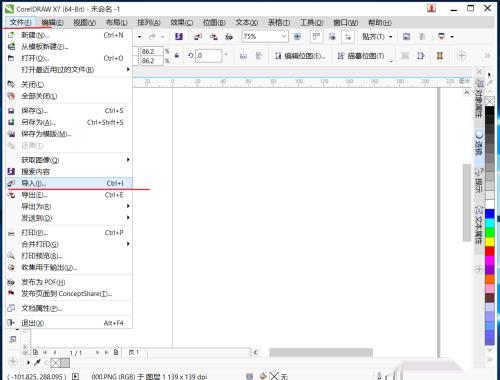Viewport: 500px width, 380px height.
Task: Toggle the lock ratio padlock in property bar
Action: [177, 56]
